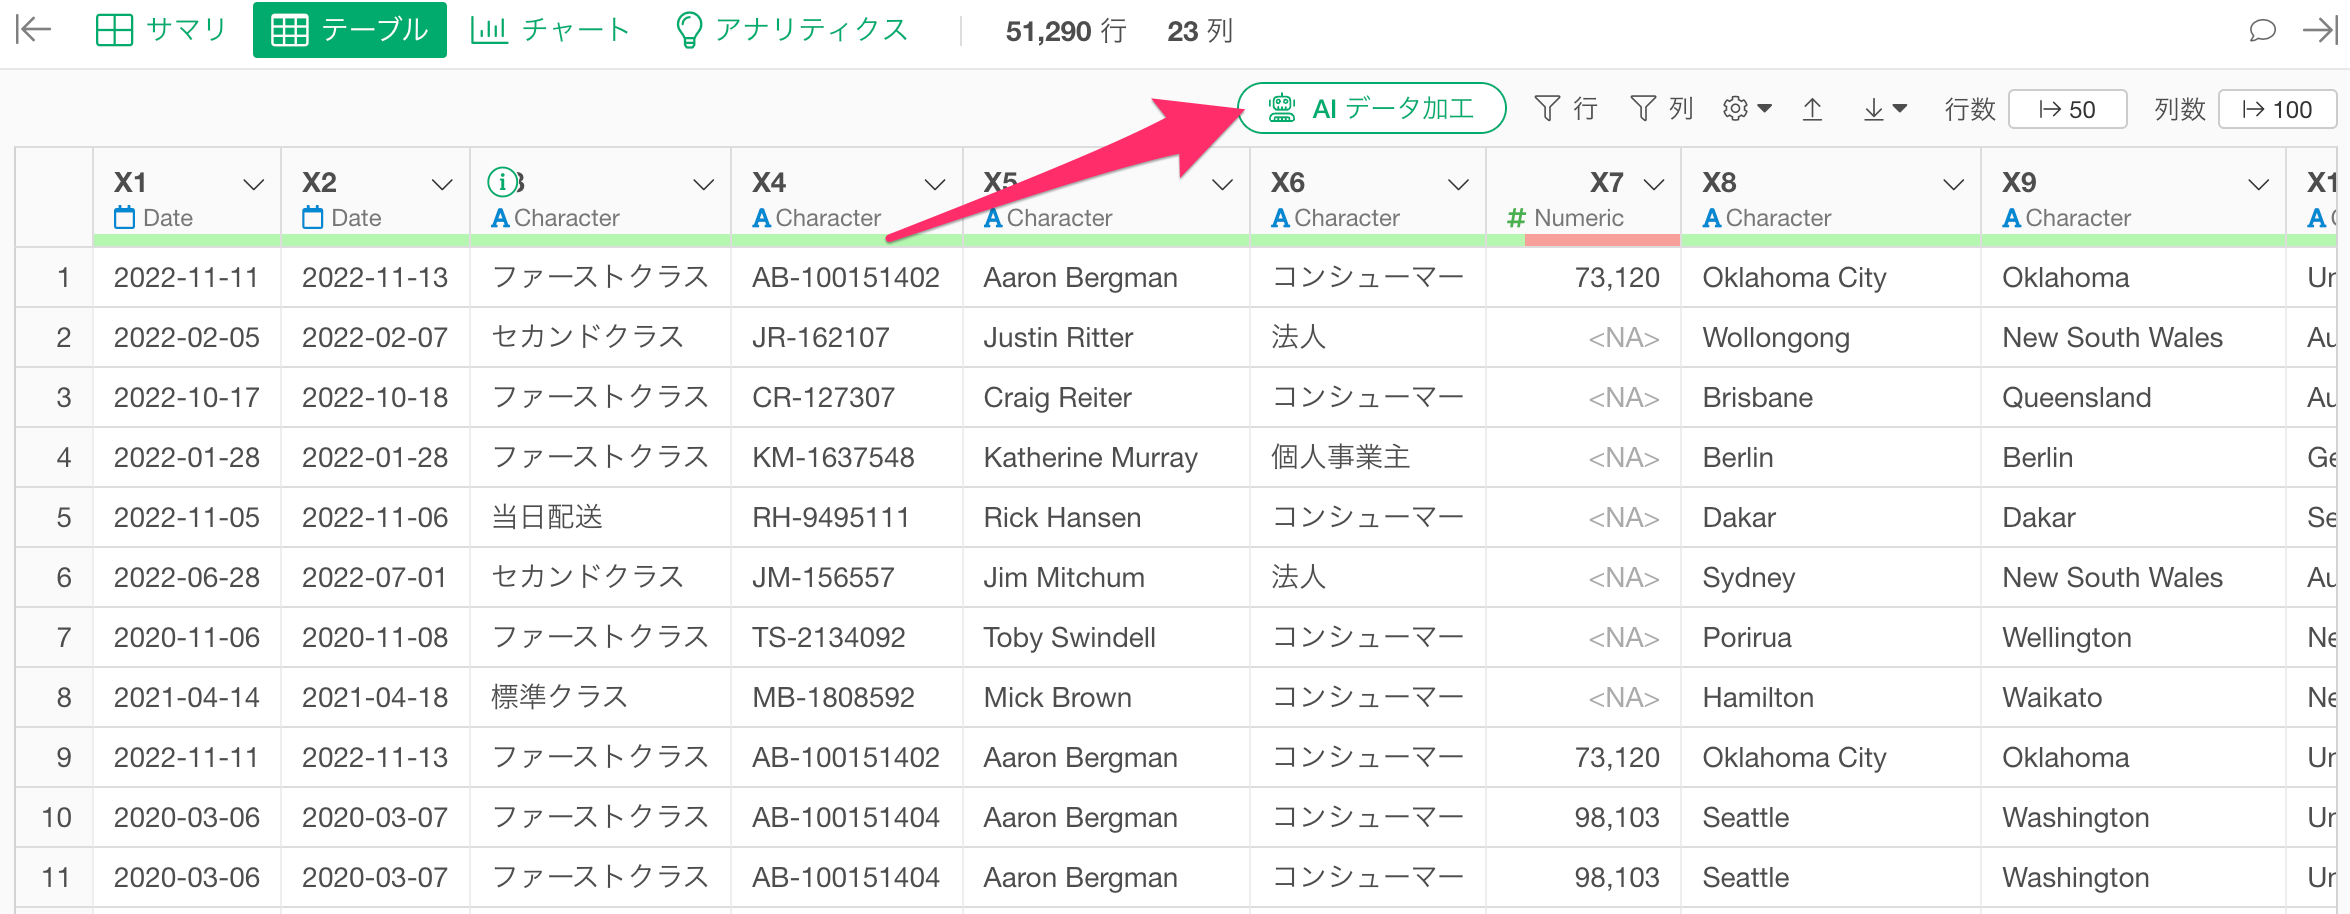Click the X2 Date calendar icon
The image size is (2350, 914).
pyautogui.click(x=312, y=217)
